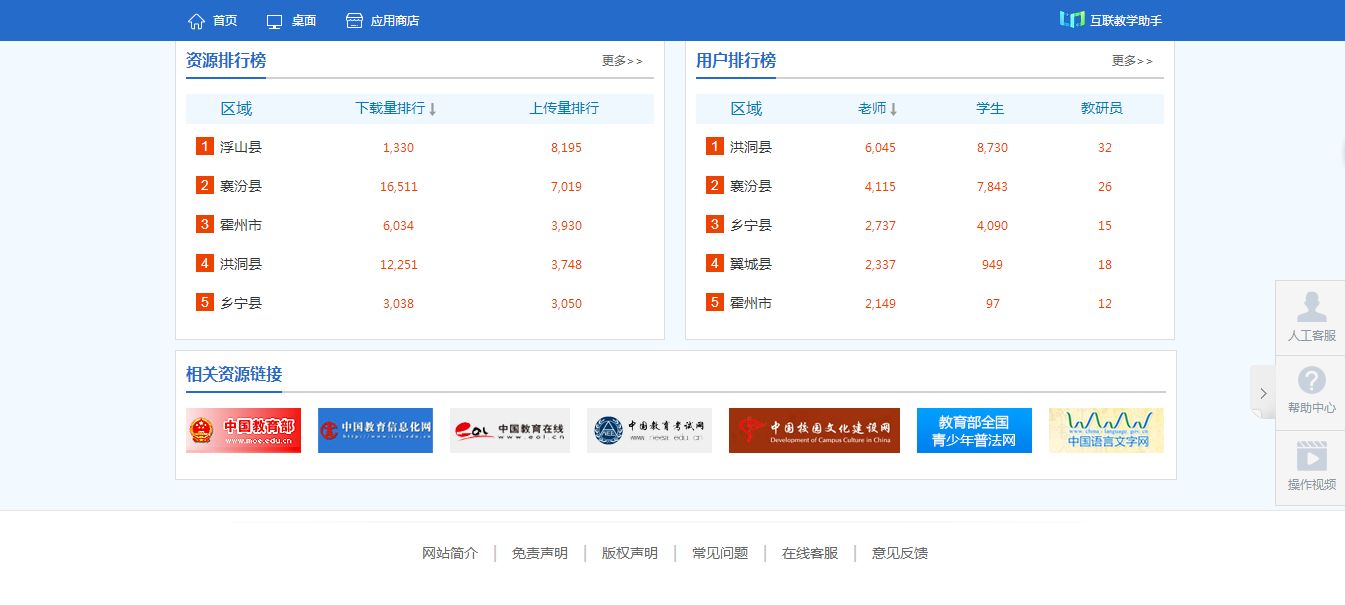Open the 帮助中心 help center icon
Viewport: 1345px width, 605px height.
[x=1310, y=383]
